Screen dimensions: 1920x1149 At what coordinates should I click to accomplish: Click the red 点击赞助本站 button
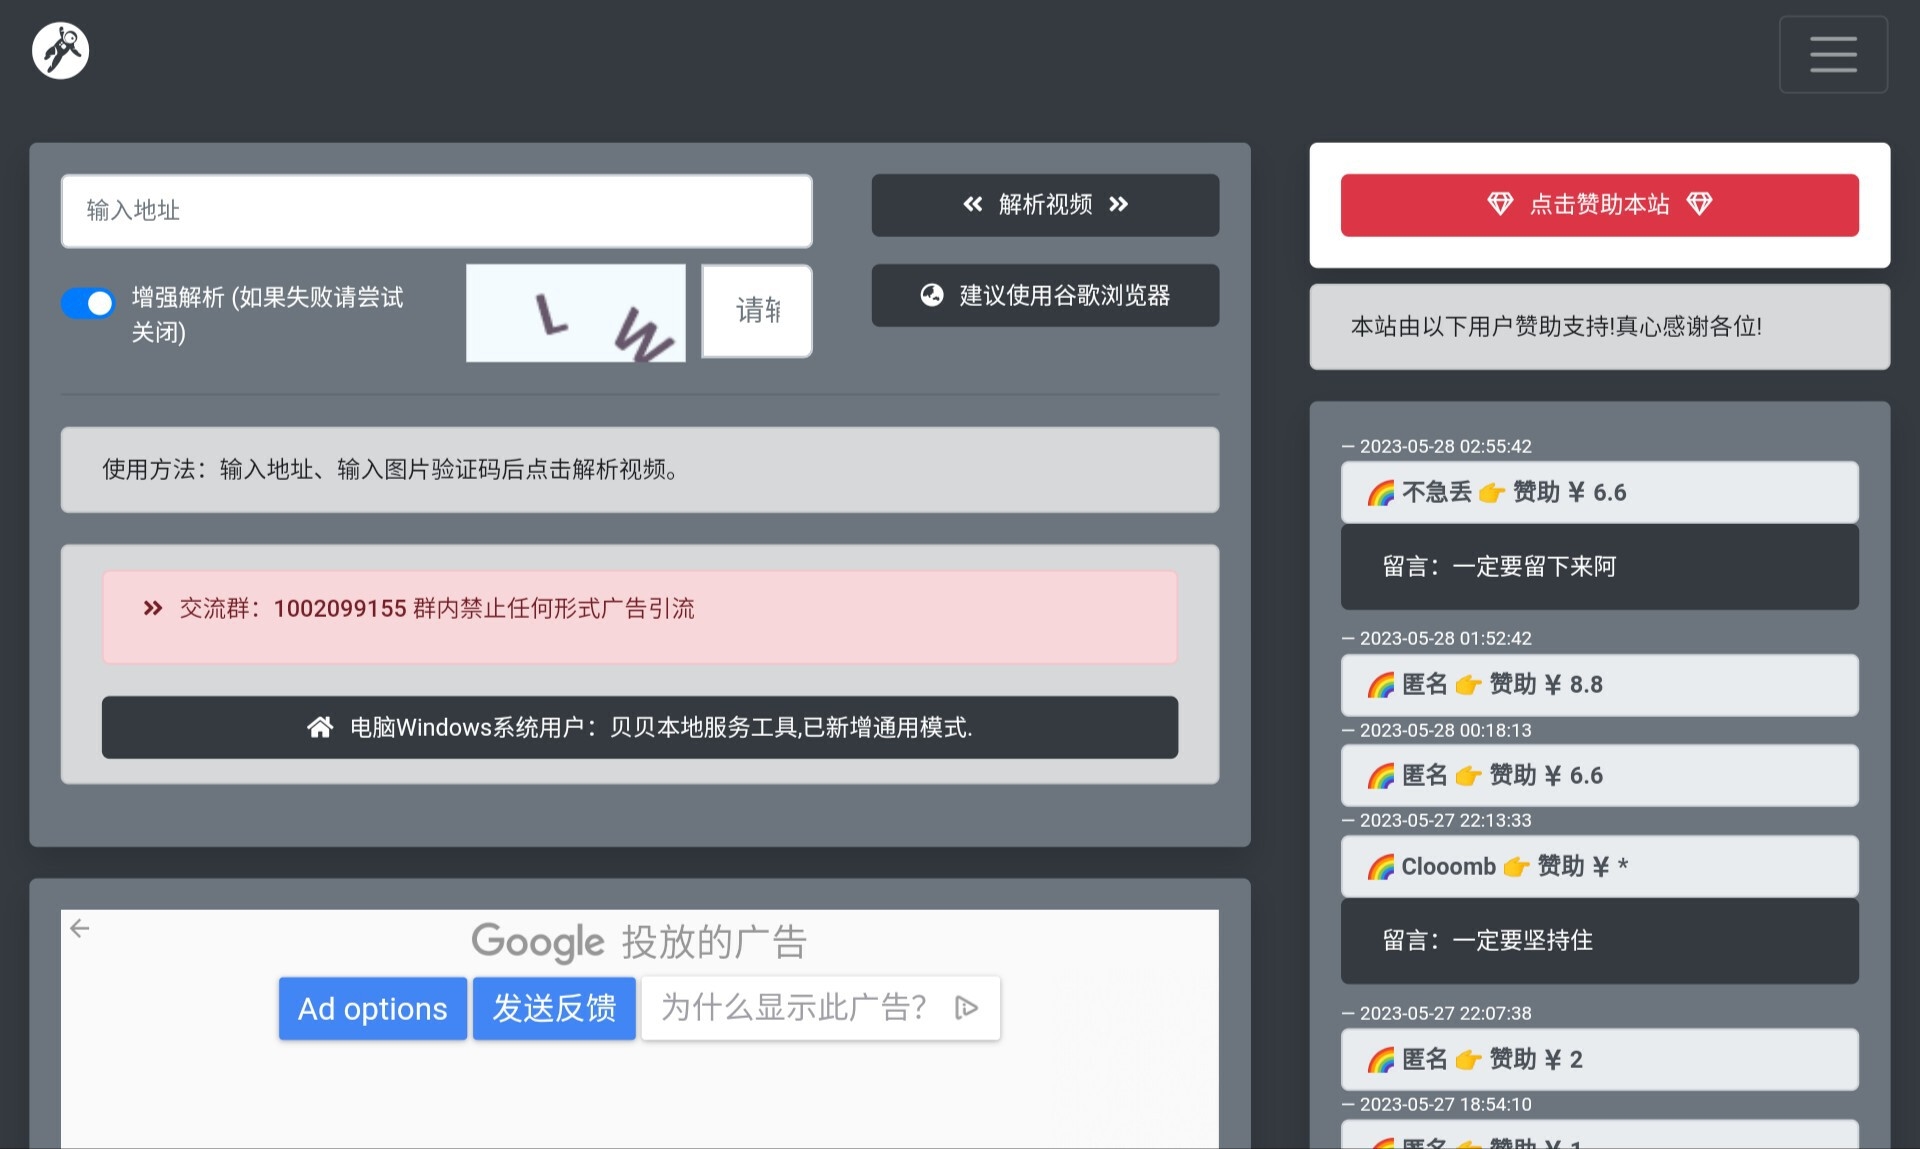(x=1599, y=205)
